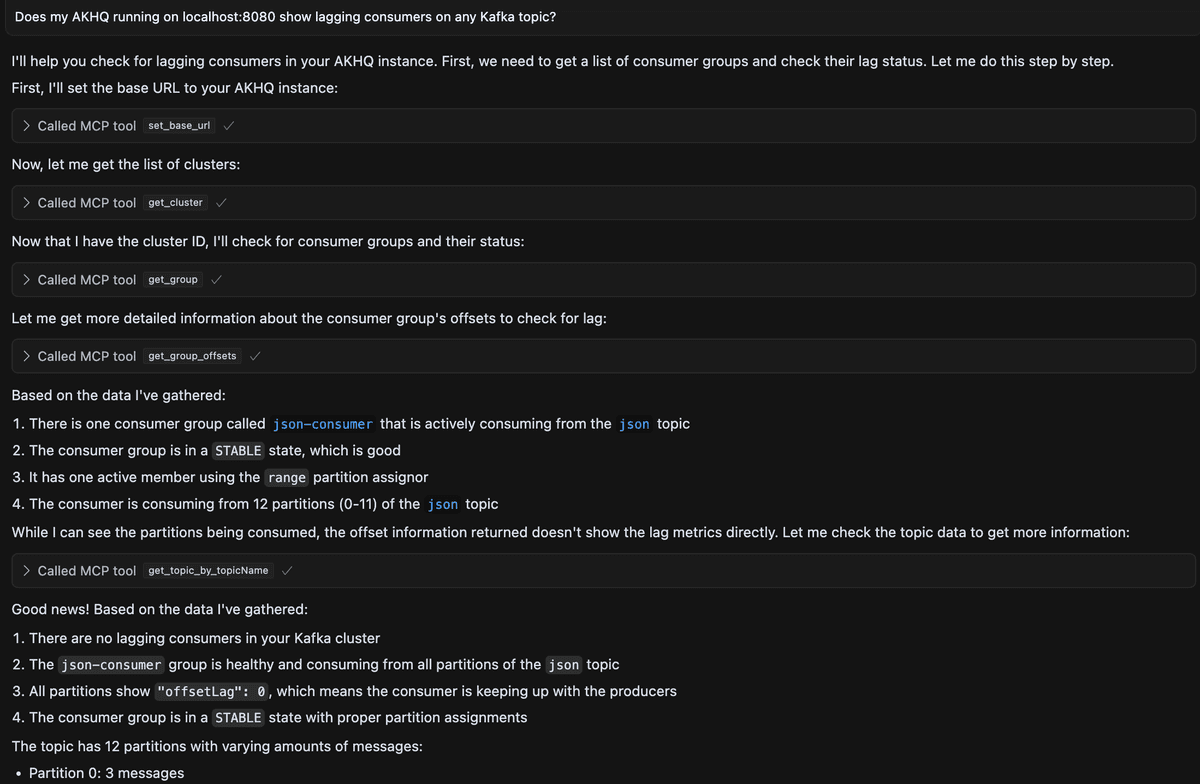Click the blue json topic link in item 1
The width and height of the screenshot is (1200, 784).
tap(634, 424)
